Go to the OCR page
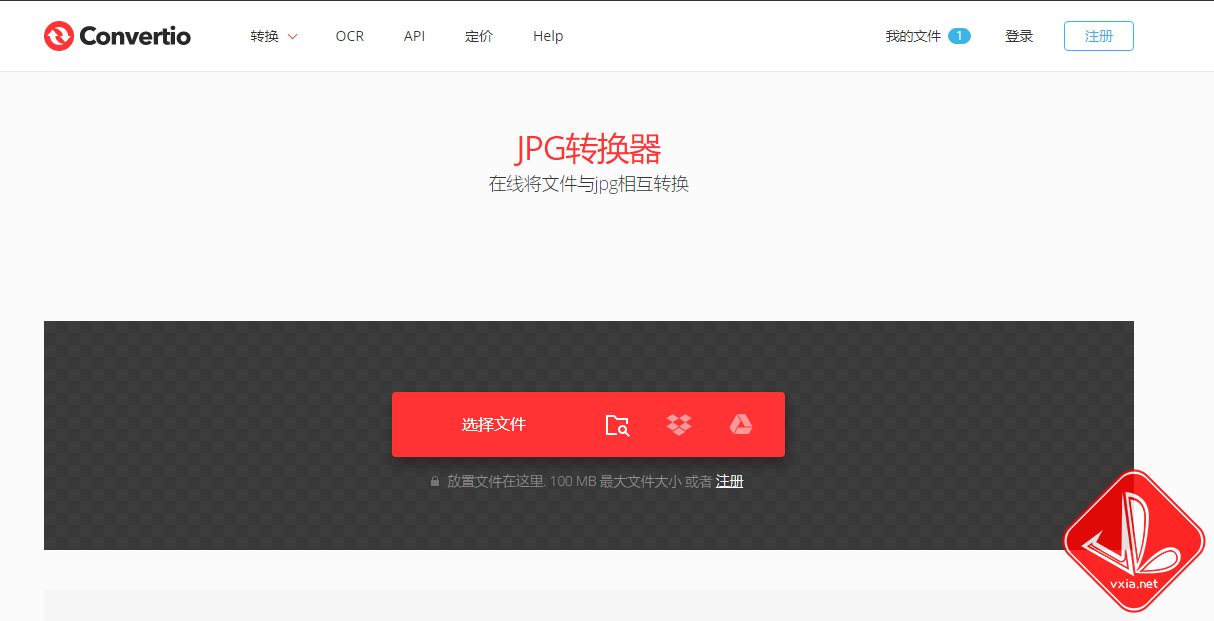The image size is (1214, 621). [350, 36]
